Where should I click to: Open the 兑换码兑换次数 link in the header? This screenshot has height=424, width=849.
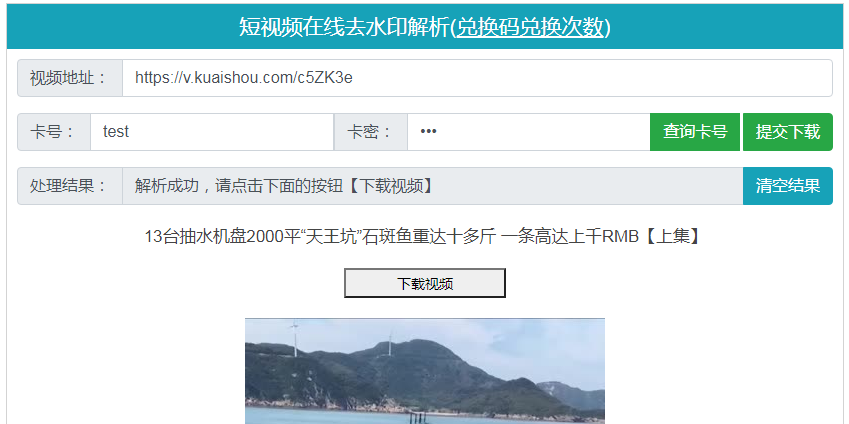(x=530, y=27)
